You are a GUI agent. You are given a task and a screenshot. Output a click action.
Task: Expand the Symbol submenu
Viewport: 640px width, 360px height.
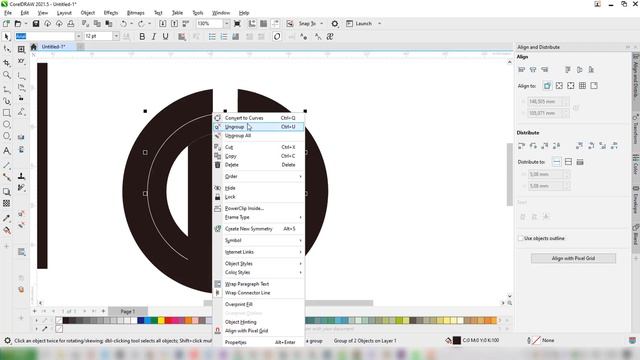[259, 240]
